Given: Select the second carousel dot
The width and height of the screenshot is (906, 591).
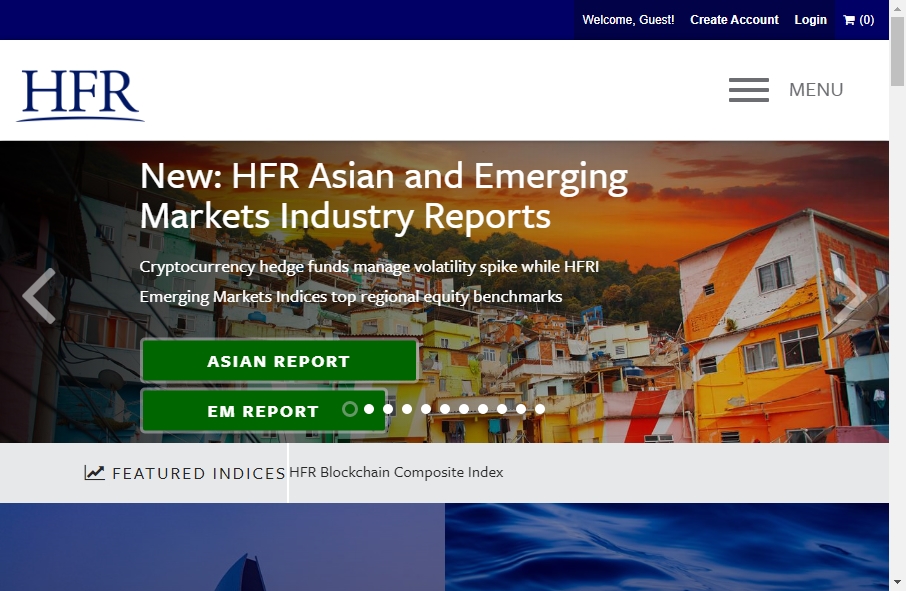Looking at the screenshot, I should [369, 409].
